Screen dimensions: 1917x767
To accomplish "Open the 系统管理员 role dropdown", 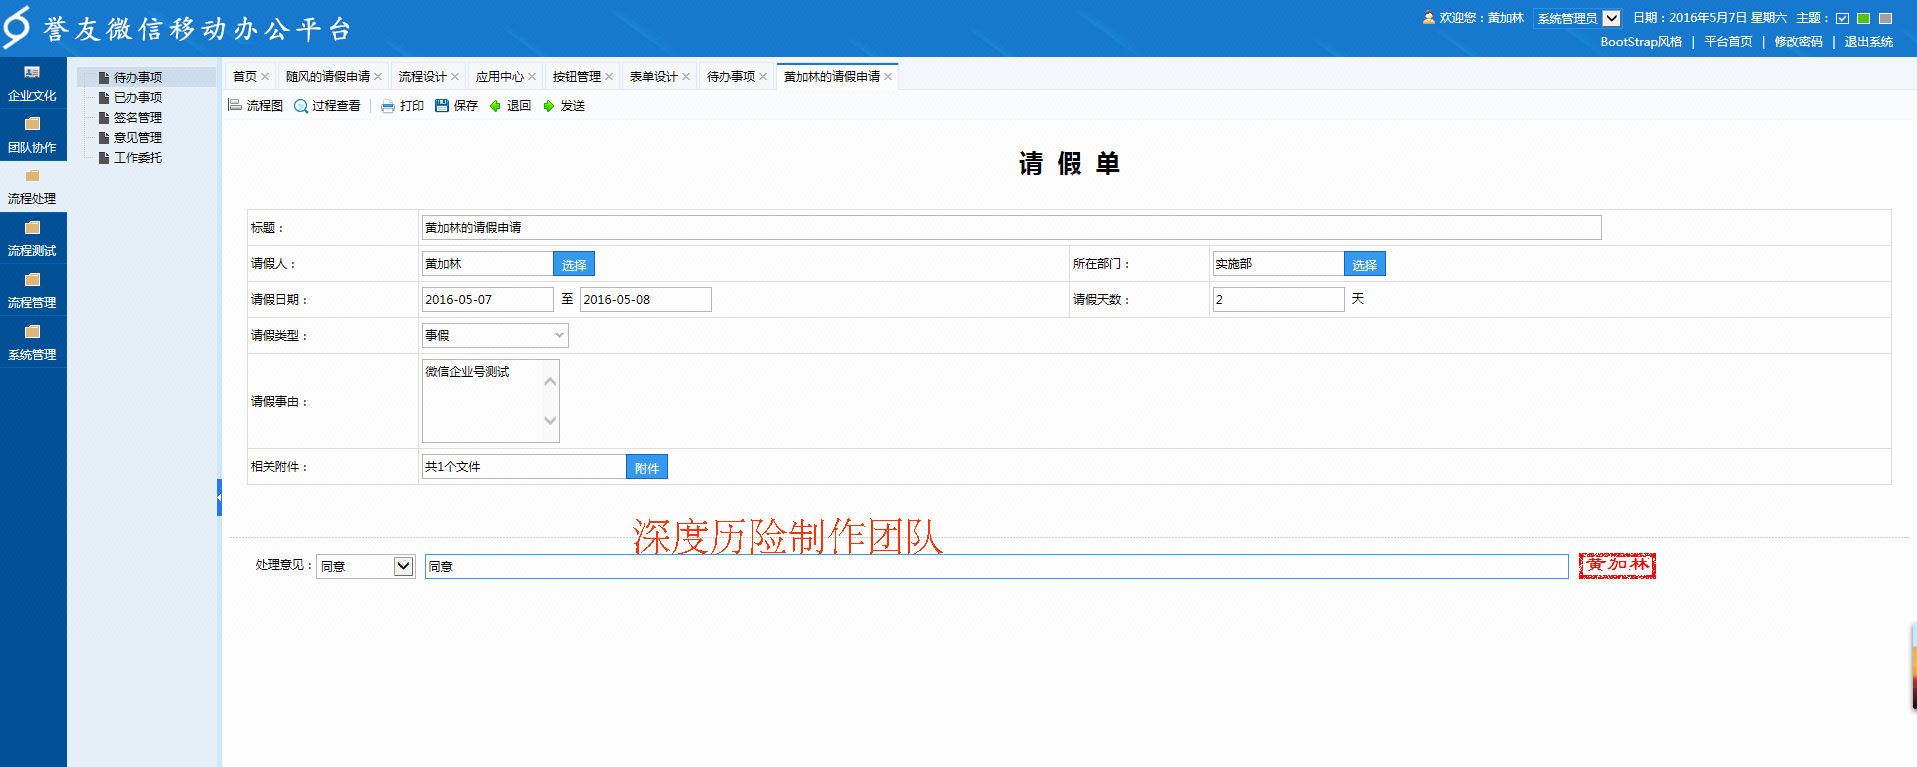I will click(x=1577, y=18).
